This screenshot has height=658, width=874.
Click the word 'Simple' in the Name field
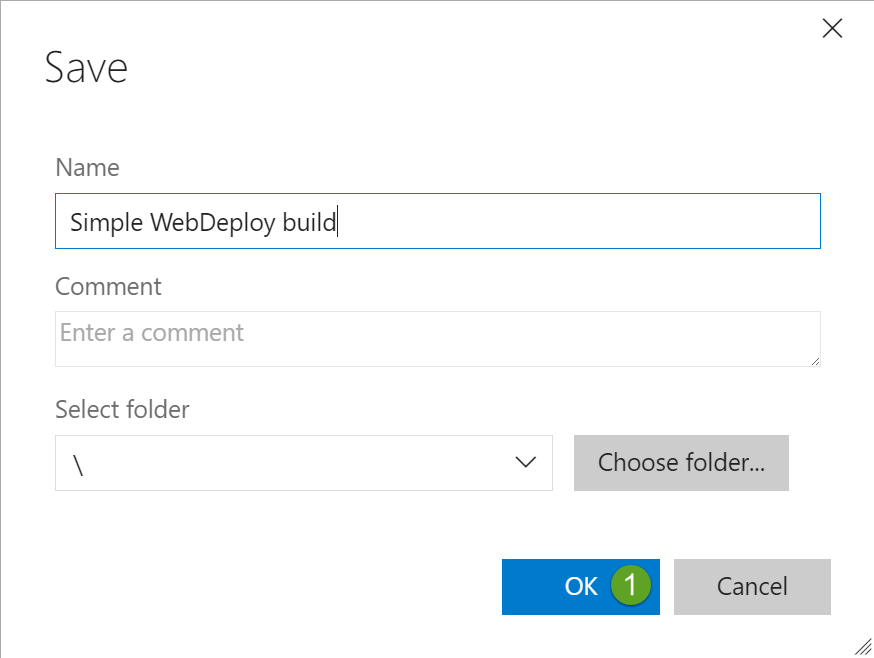point(106,222)
